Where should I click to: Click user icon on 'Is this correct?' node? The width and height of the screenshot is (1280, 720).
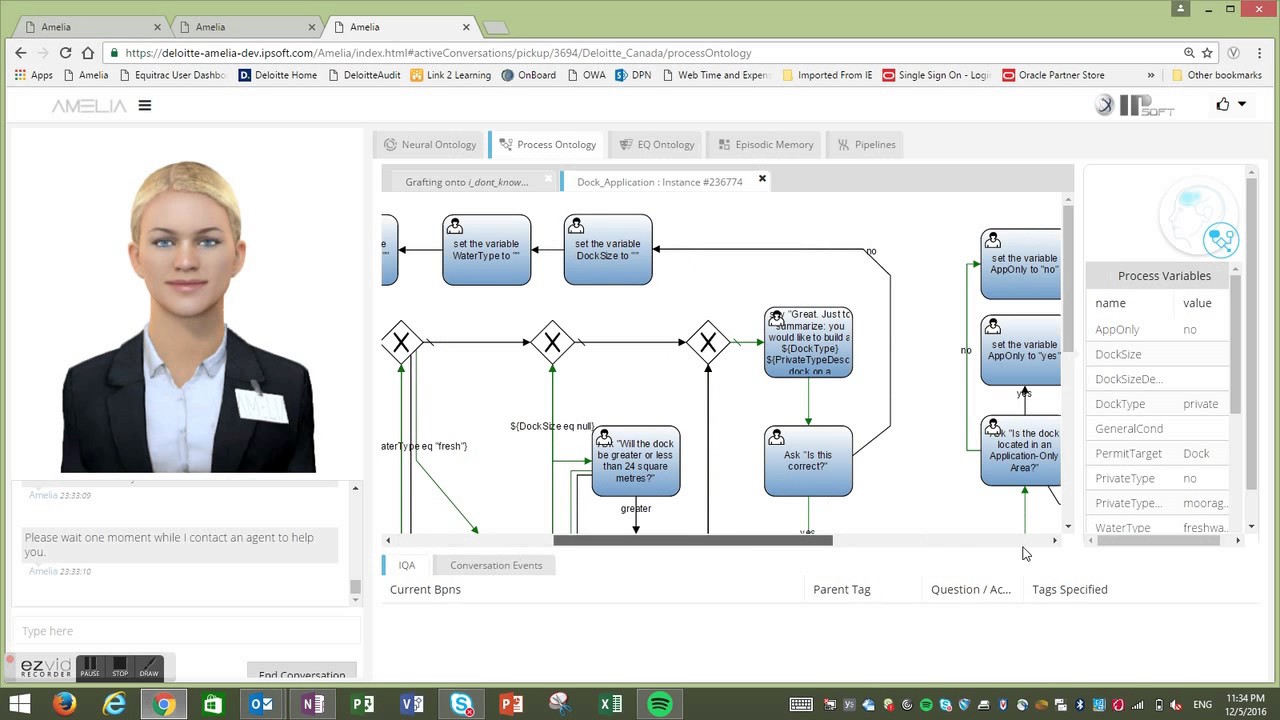[777, 438]
